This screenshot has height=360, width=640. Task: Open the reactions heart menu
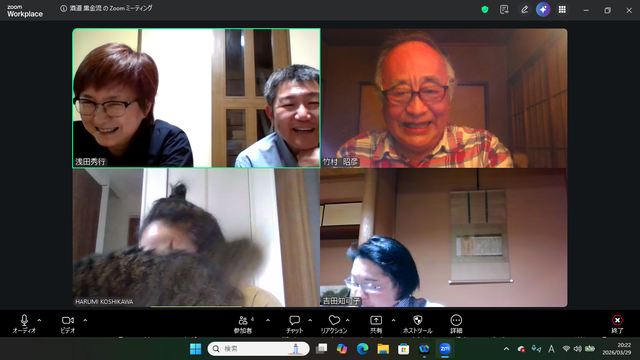[334, 324]
